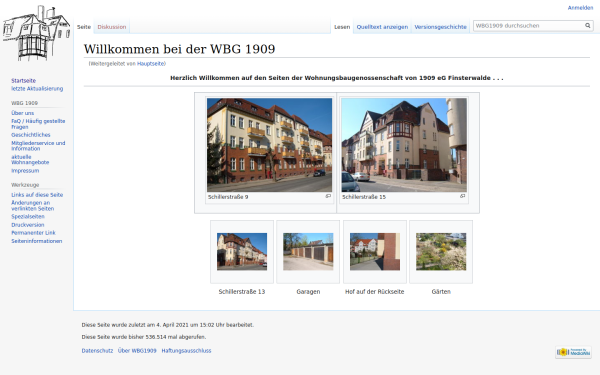Follow the Hauptseite redirect link
The image size is (600, 375).
[150, 64]
